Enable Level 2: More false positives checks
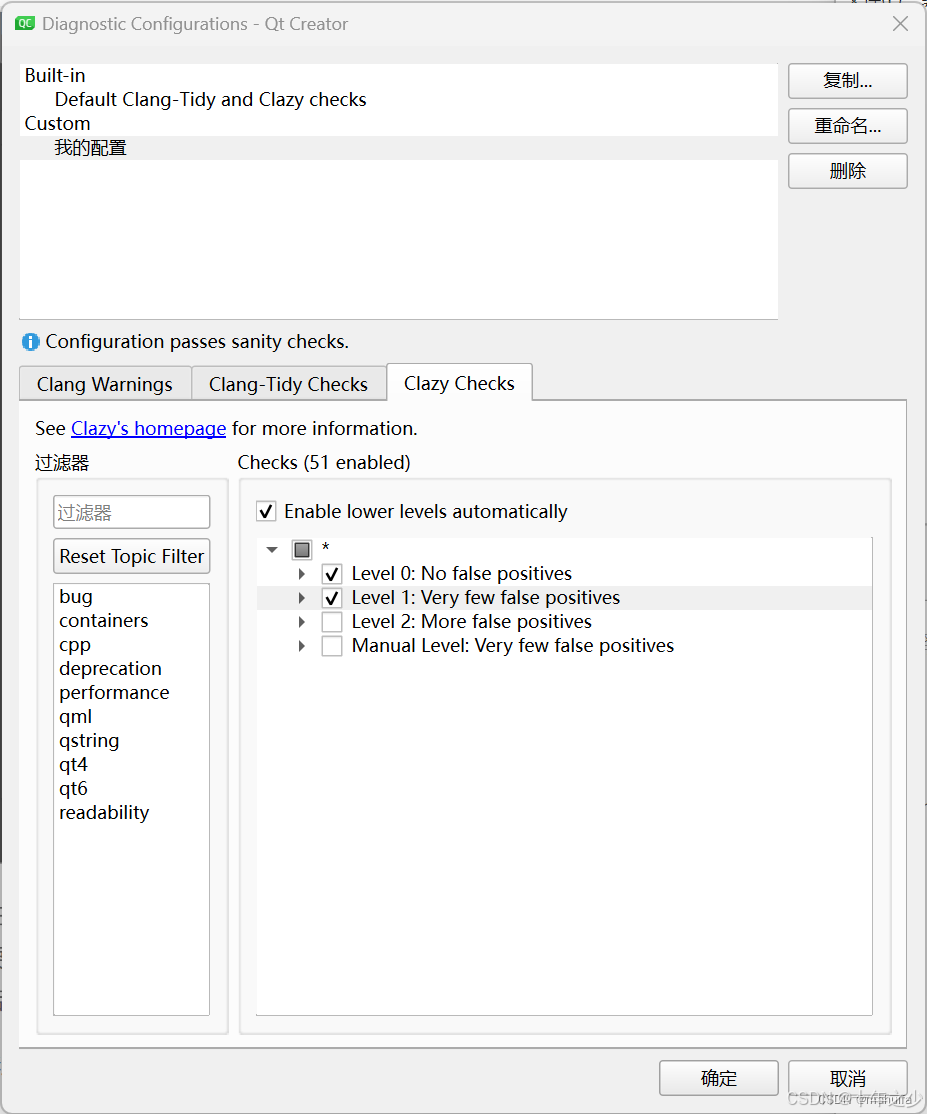927x1114 pixels. [x=334, y=621]
